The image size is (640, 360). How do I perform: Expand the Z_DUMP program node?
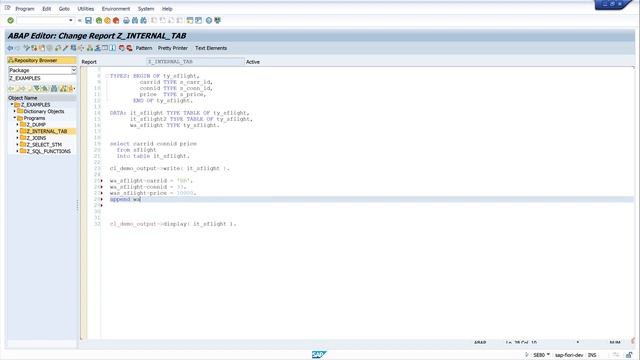coord(18,124)
